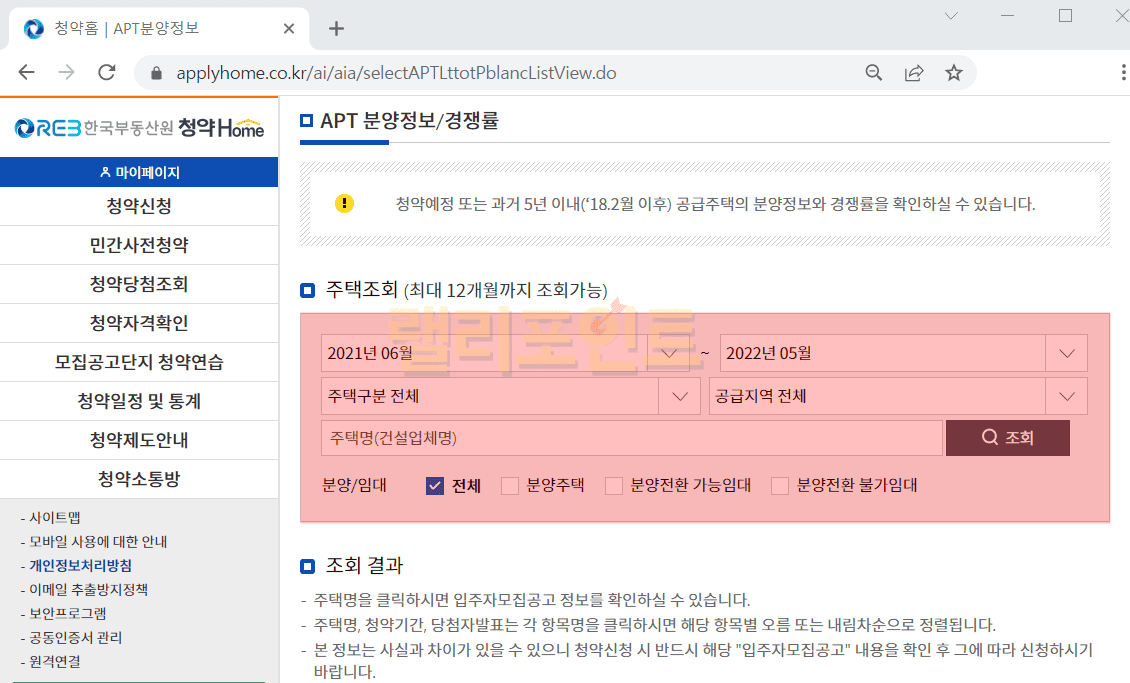This screenshot has height=683, width=1130.
Task: Expand the 주택구분 전체 dropdown
Action: [679, 396]
